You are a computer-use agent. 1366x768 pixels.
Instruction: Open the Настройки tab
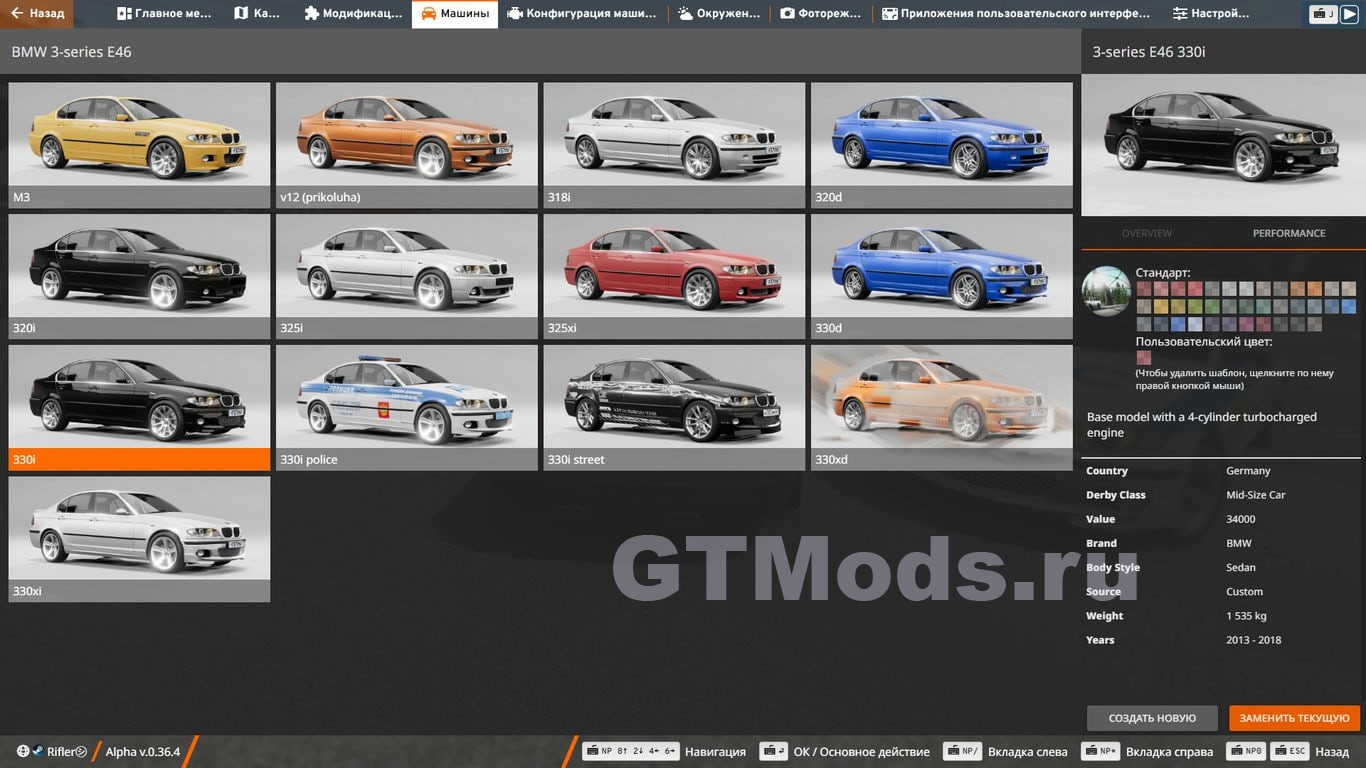(1211, 14)
